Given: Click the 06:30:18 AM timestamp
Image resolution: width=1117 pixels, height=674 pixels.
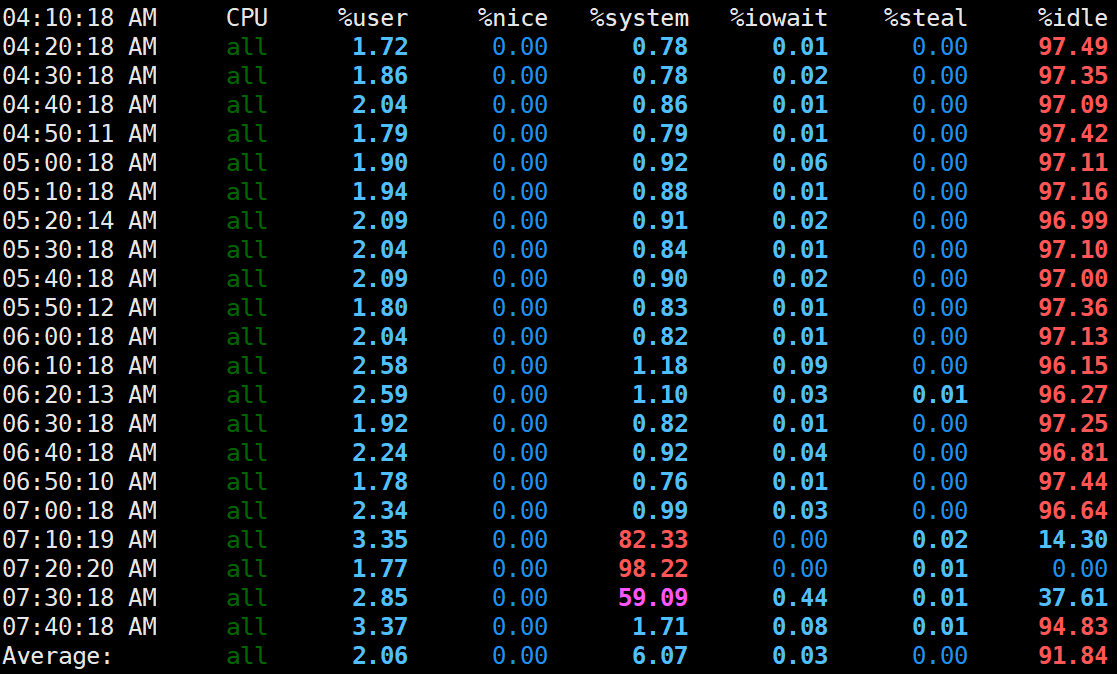Looking at the screenshot, I should (80, 424).
